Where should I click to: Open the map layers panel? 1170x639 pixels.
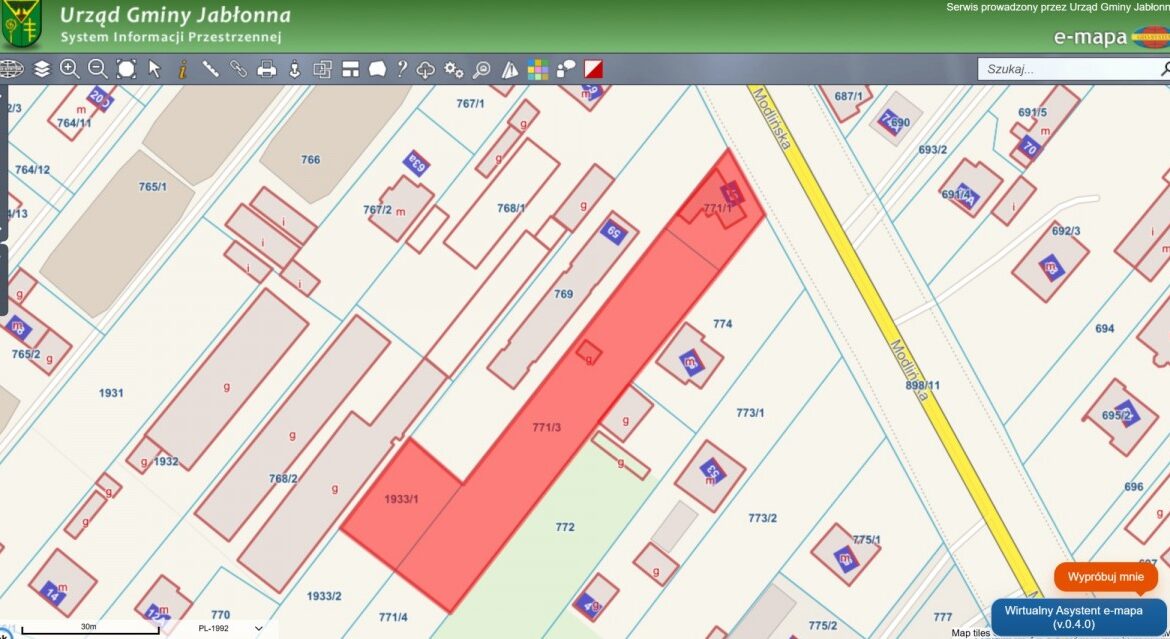(x=42, y=69)
